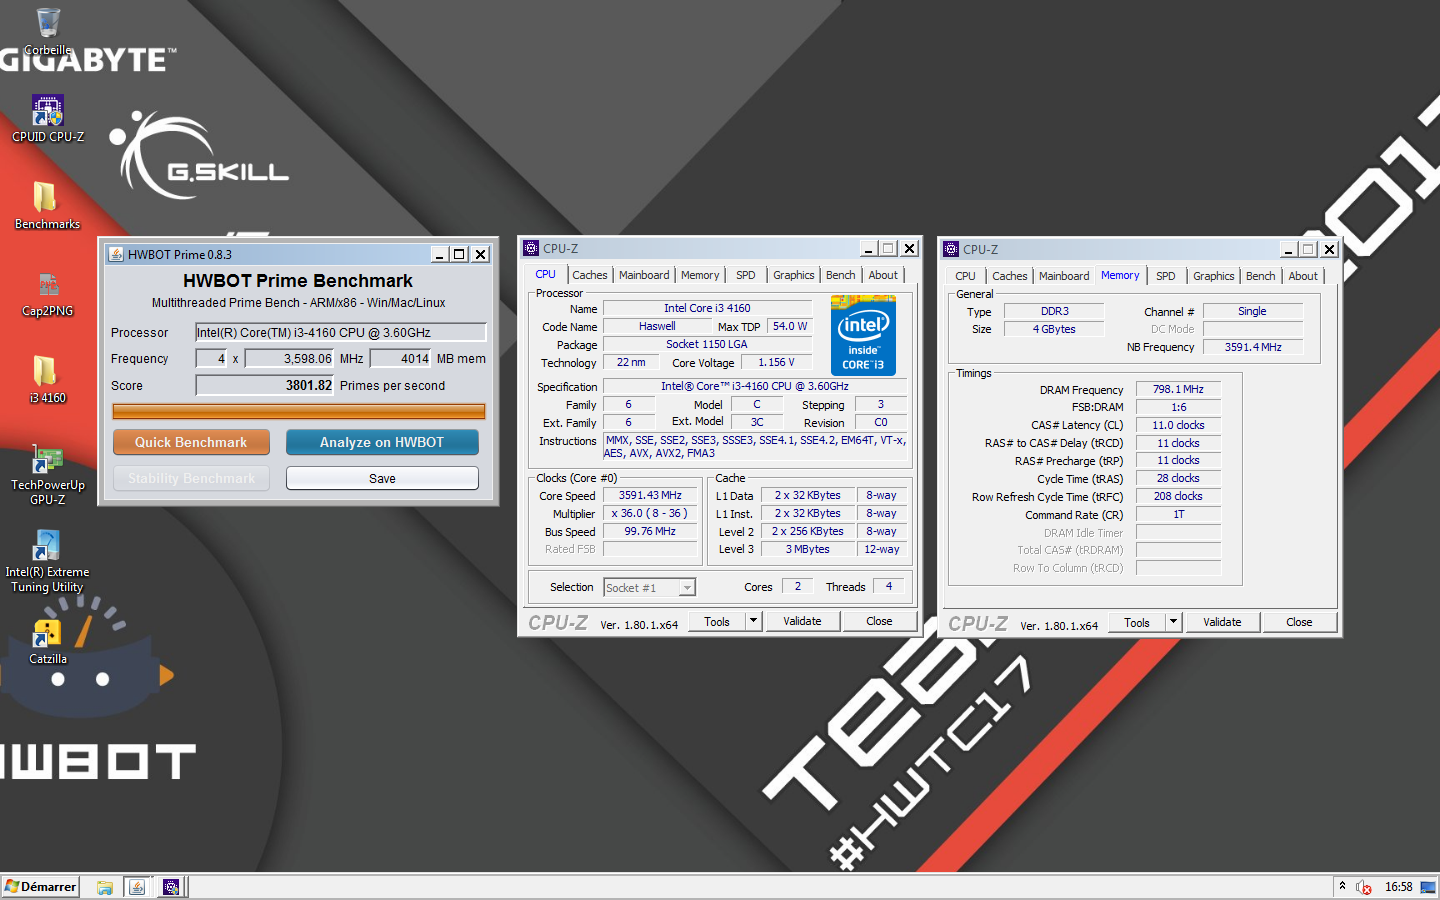Open About tab in left CPU-Z

[883, 275]
